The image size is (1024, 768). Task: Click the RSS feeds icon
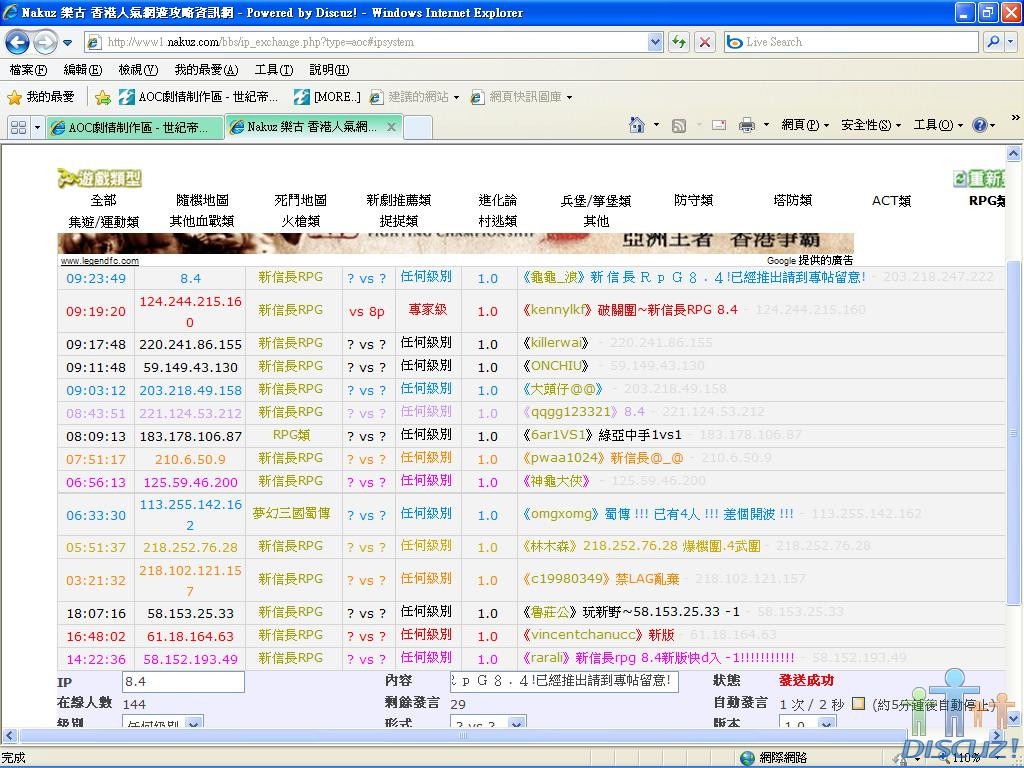pyautogui.click(x=679, y=125)
